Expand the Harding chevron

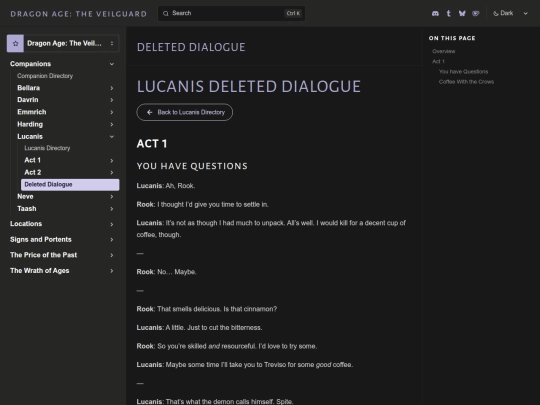112,124
